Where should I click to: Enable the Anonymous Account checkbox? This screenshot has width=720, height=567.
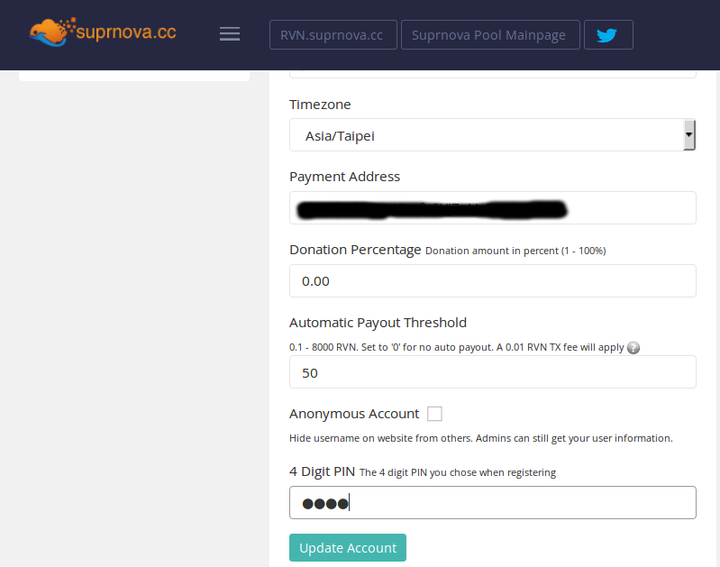coord(434,414)
